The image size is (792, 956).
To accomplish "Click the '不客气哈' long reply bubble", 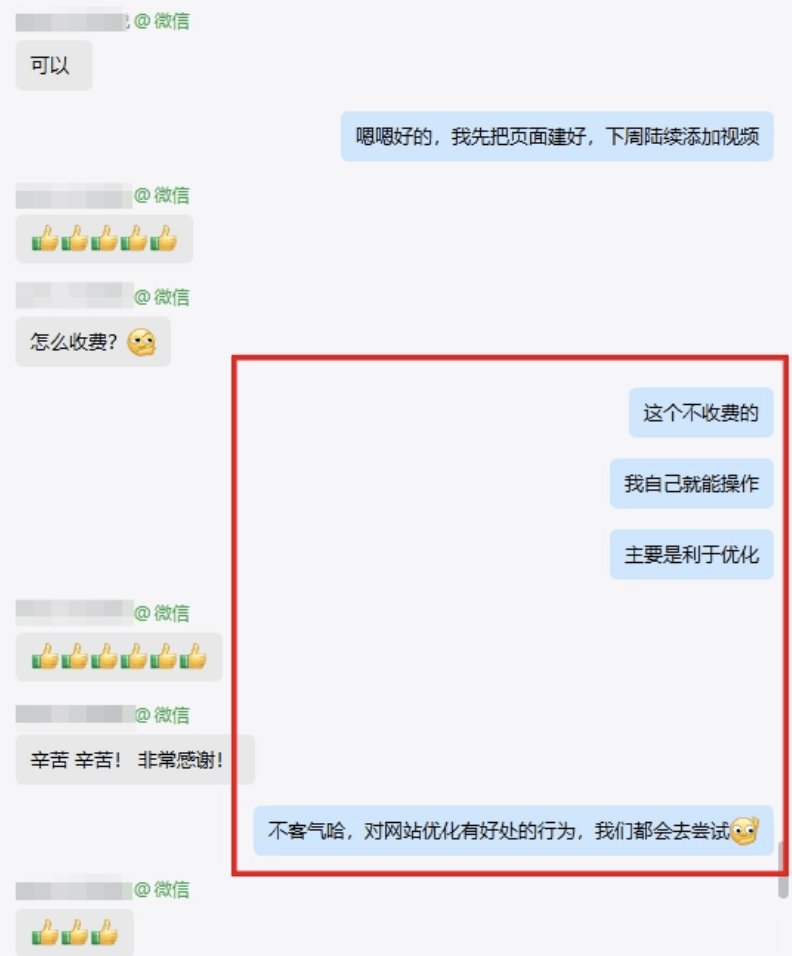I will click(513, 830).
